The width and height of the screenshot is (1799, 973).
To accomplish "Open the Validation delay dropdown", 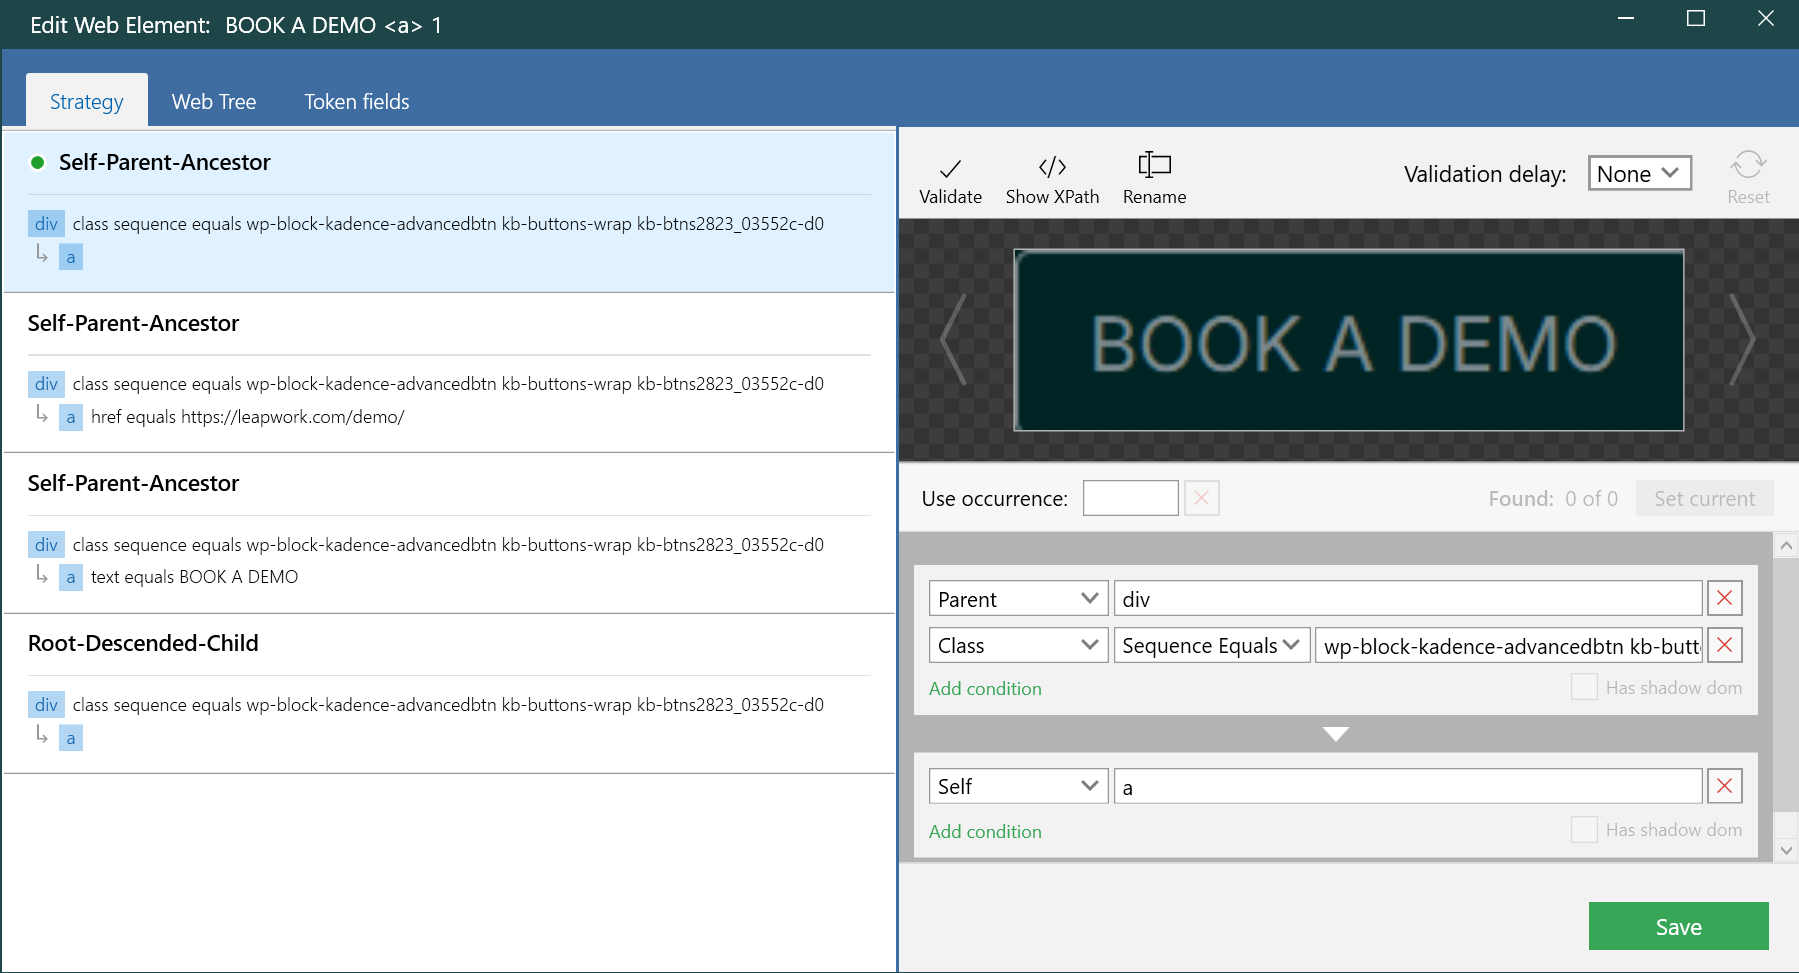I will click(1640, 173).
